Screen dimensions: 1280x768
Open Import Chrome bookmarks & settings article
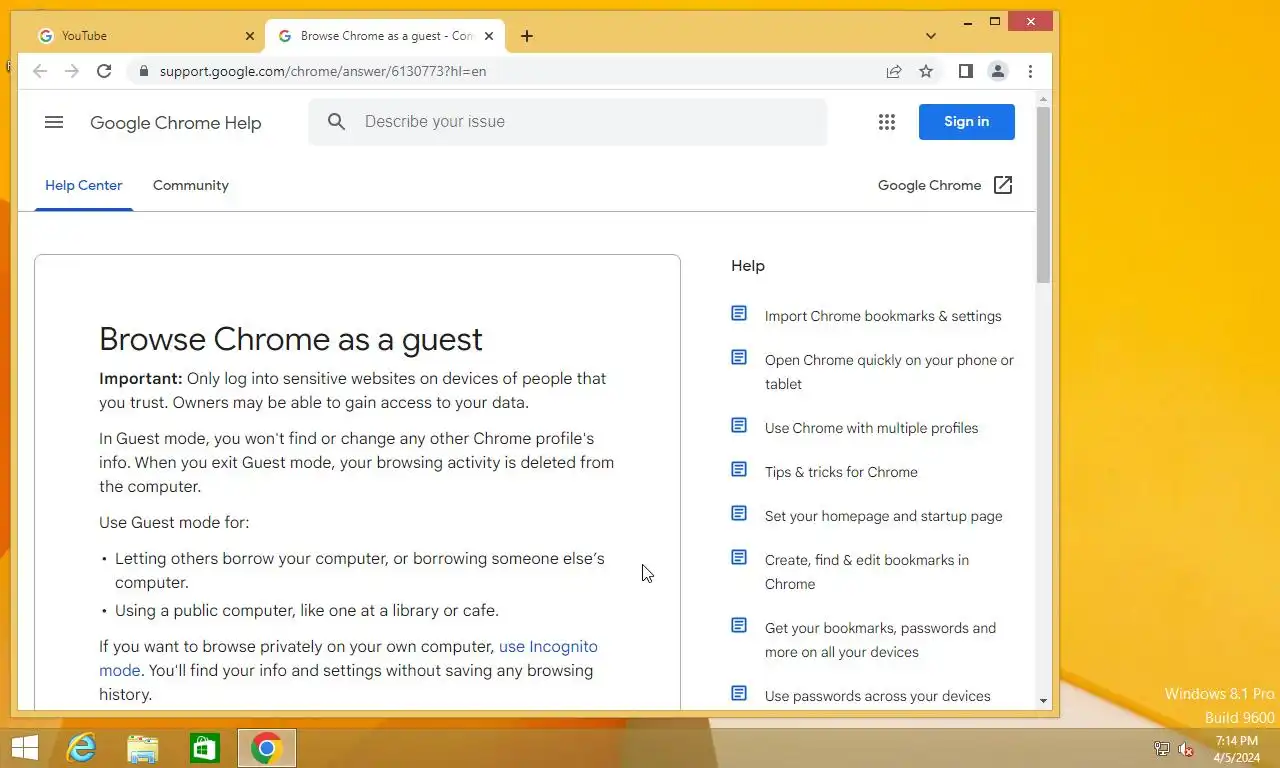[883, 316]
